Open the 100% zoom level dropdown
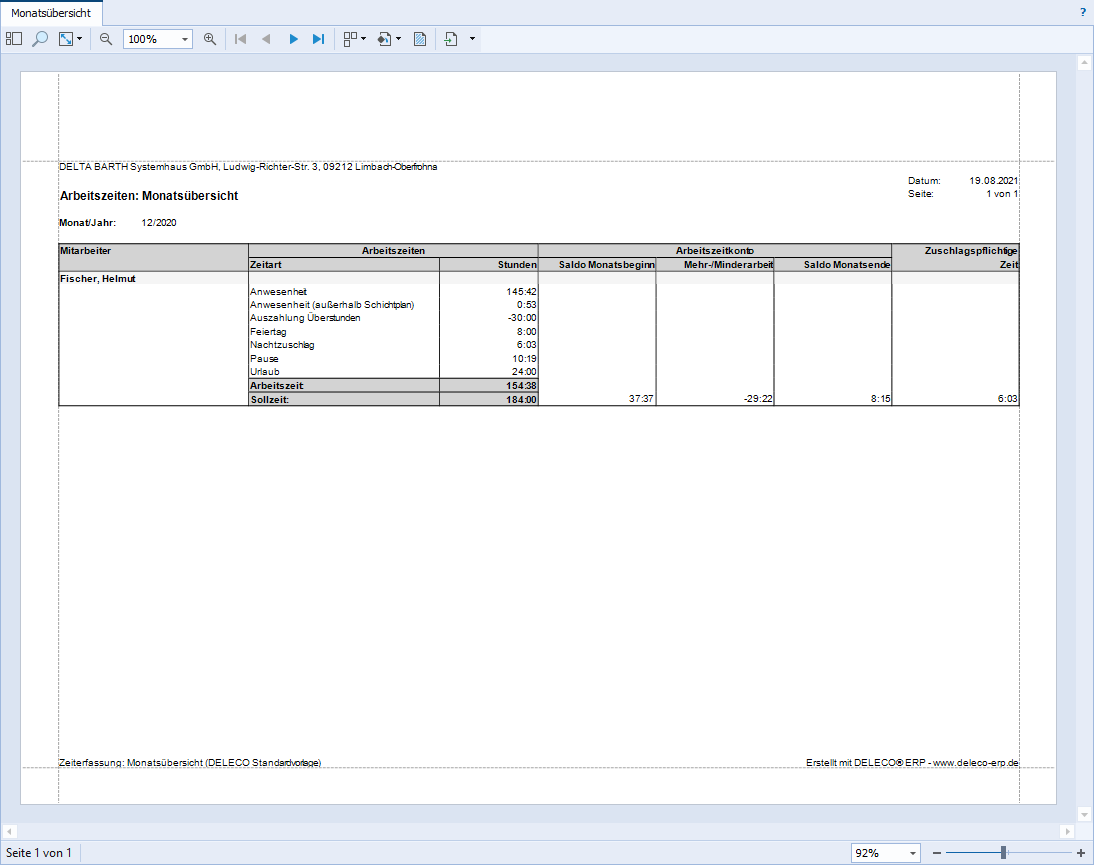Image resolution: width=1094 pixels, height=865 pixels. pyautogui.click(x=185, y=39)
